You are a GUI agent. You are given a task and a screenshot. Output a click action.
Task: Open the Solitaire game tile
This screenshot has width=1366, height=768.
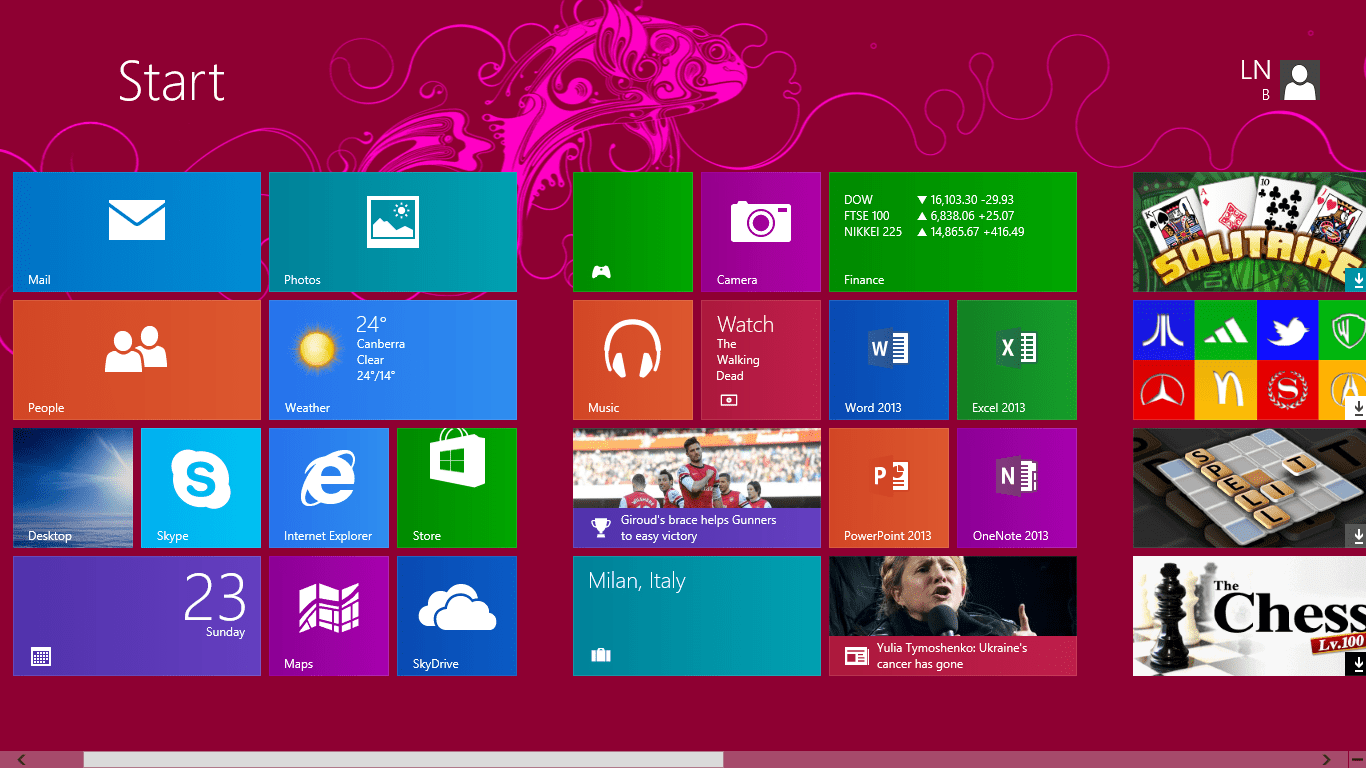1249,232
